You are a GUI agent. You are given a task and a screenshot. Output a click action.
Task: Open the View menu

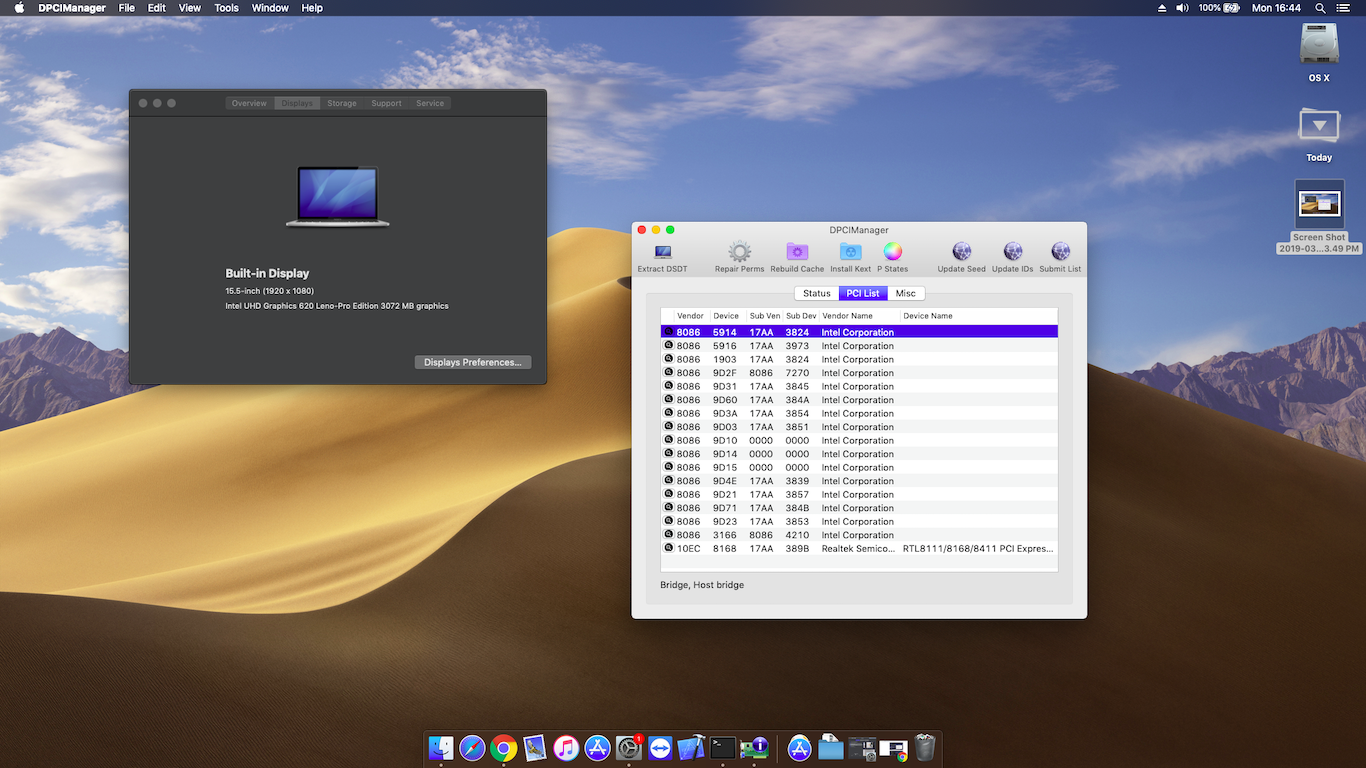click(x=190, y=8)
